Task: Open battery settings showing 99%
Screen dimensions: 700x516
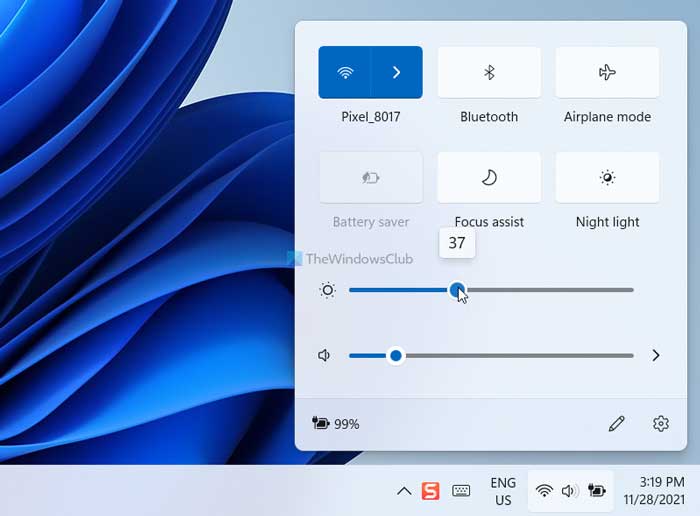Action: pyautogui.click(x=336, y=423)
